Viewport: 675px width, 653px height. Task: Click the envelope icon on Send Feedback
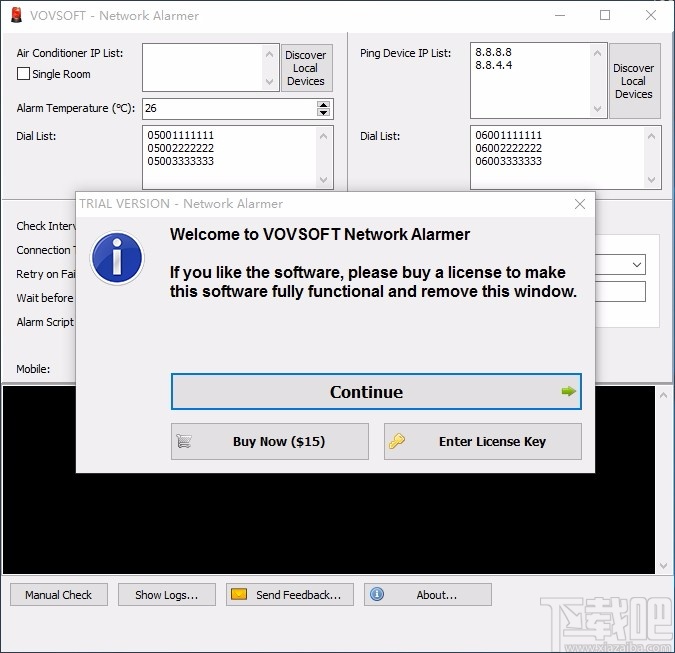(239, 594)
